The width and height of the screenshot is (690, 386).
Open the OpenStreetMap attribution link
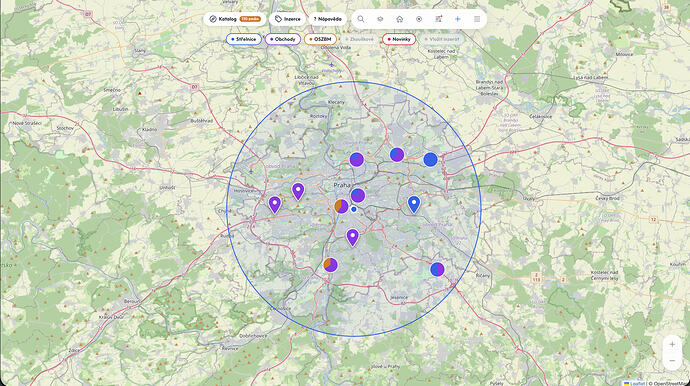coord(670,383)
